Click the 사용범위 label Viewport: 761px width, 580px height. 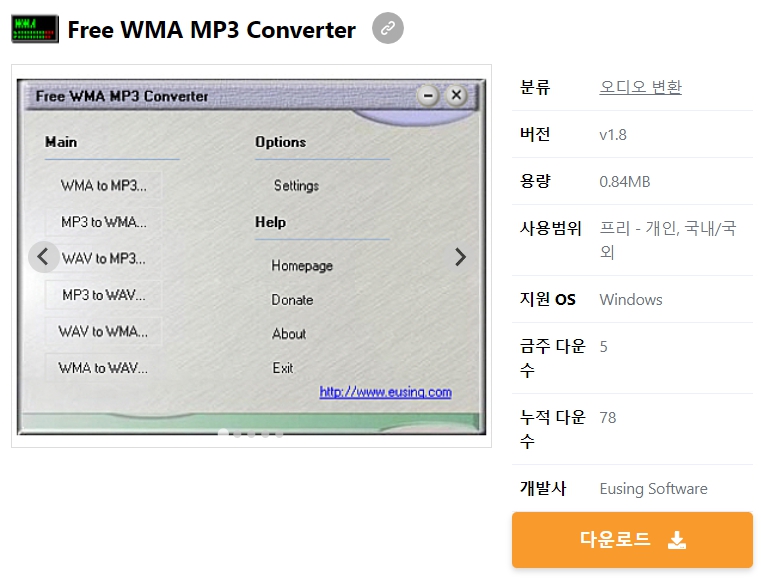coord(550,228)
